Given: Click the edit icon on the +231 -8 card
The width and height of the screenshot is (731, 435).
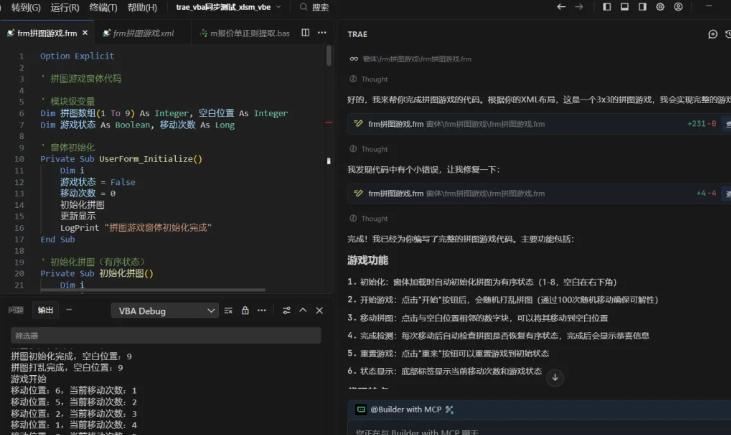Looking at the screenshot, I should coord(358,124).
